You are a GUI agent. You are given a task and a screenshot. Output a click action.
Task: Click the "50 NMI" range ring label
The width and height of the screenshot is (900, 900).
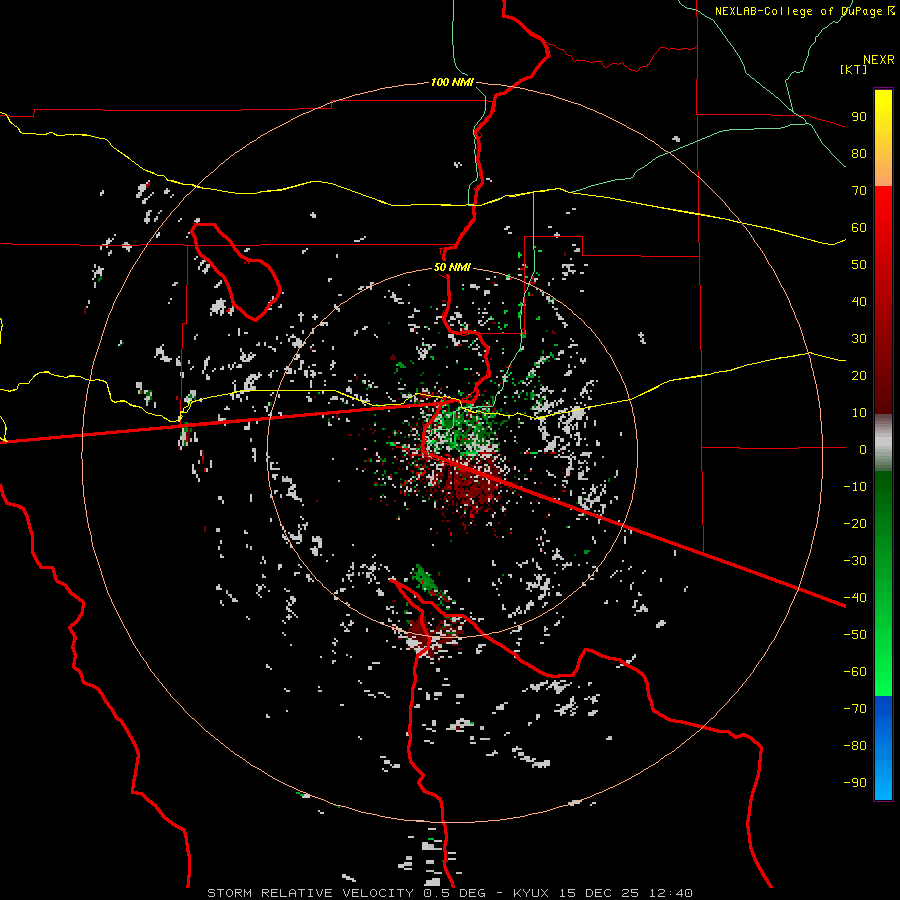tap(452, 267)
